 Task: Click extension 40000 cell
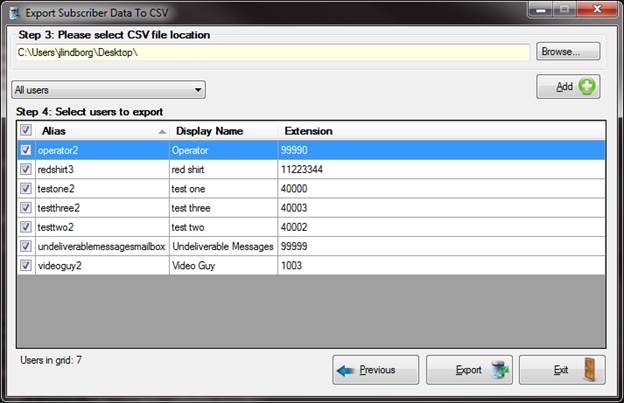441,188
